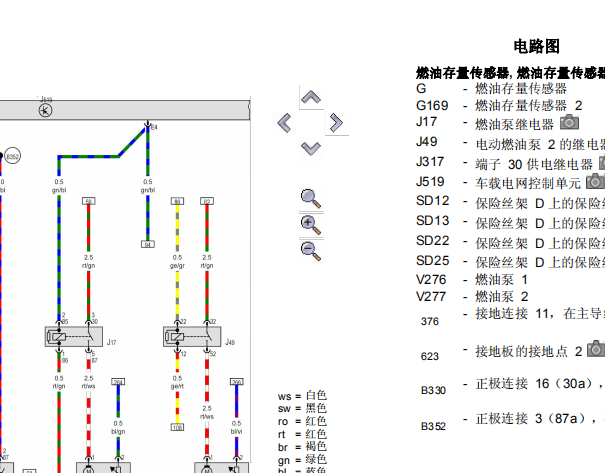The height and width of the screenshot is (473, 605).
Task: Click the pan up arrow
Action: click(311, 97)
